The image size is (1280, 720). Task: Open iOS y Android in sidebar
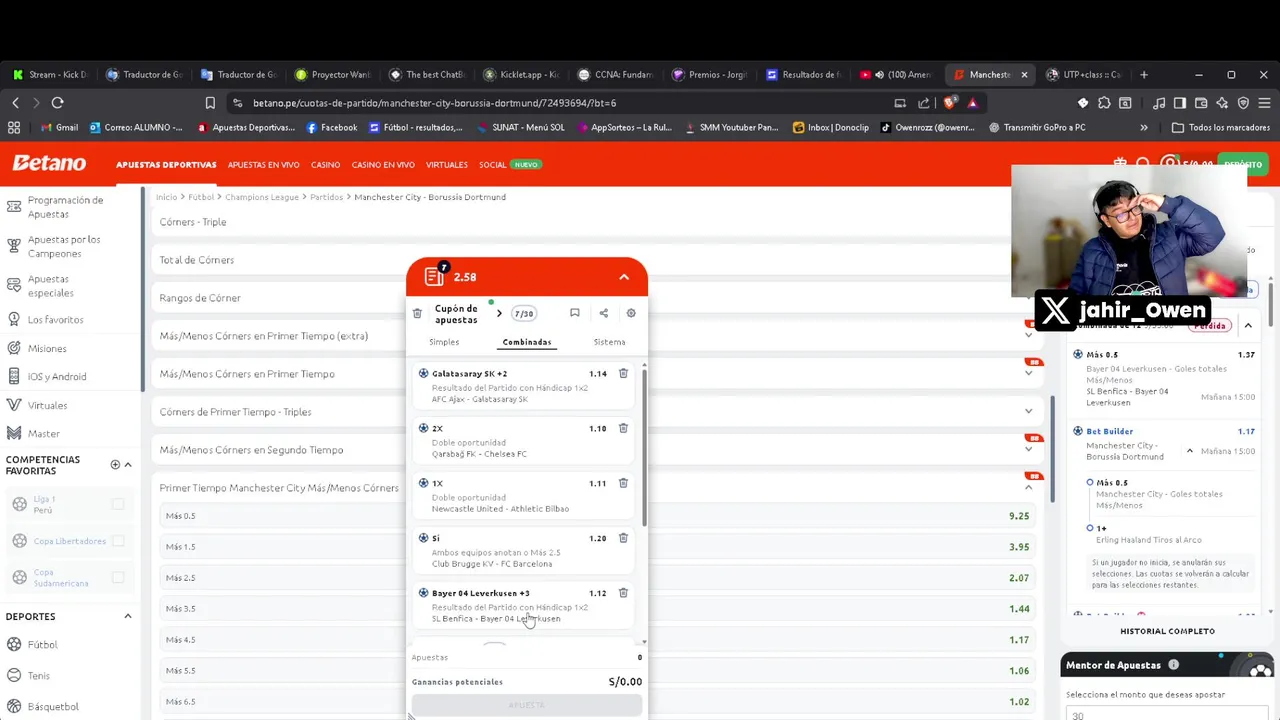56,376
